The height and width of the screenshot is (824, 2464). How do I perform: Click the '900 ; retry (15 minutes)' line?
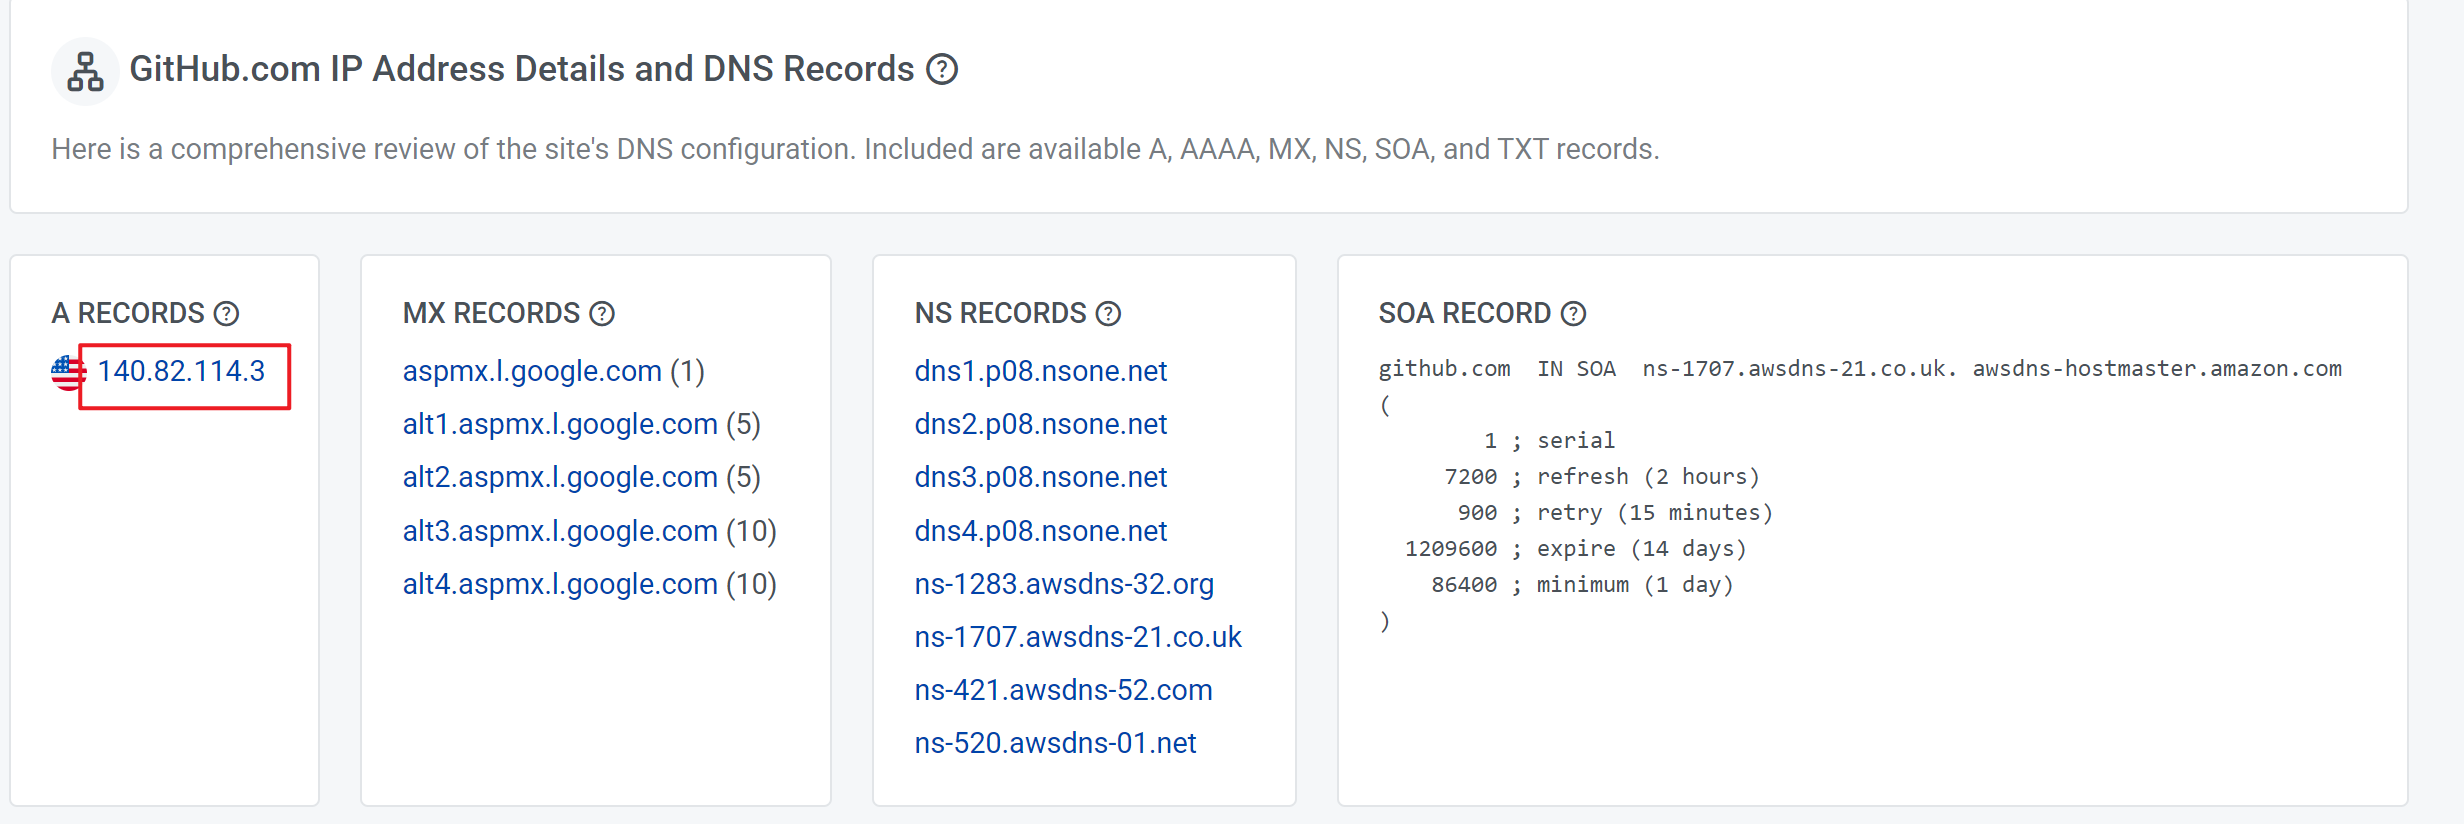click(x=1615, y=513)
